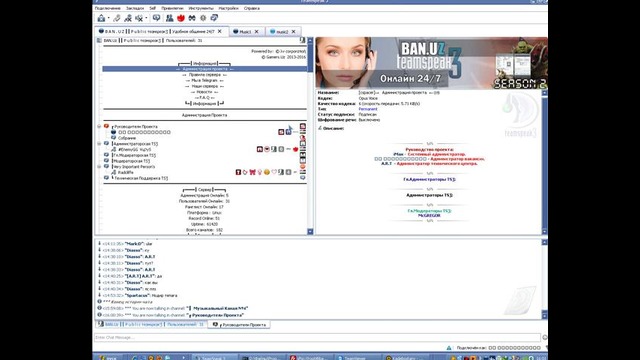This screenshot has width=640, height=360.
Task: Select the Модераторская TS channel
Action: tap(131, 161)
